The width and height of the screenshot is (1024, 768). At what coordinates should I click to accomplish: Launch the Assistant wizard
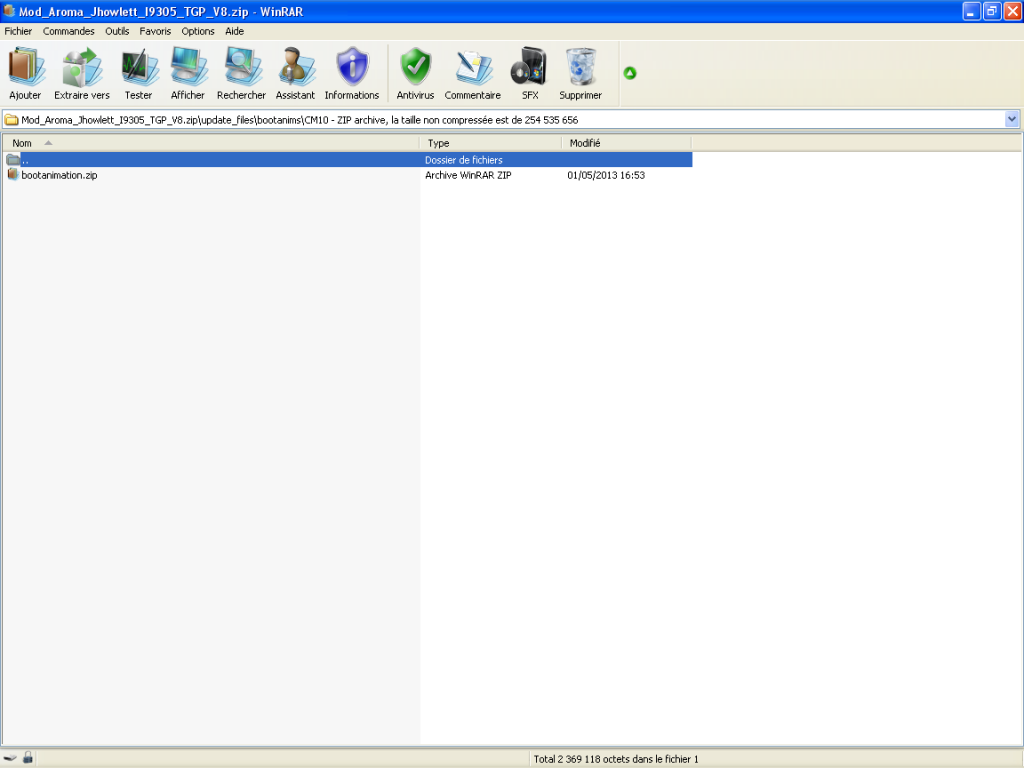tap(295, 73)
